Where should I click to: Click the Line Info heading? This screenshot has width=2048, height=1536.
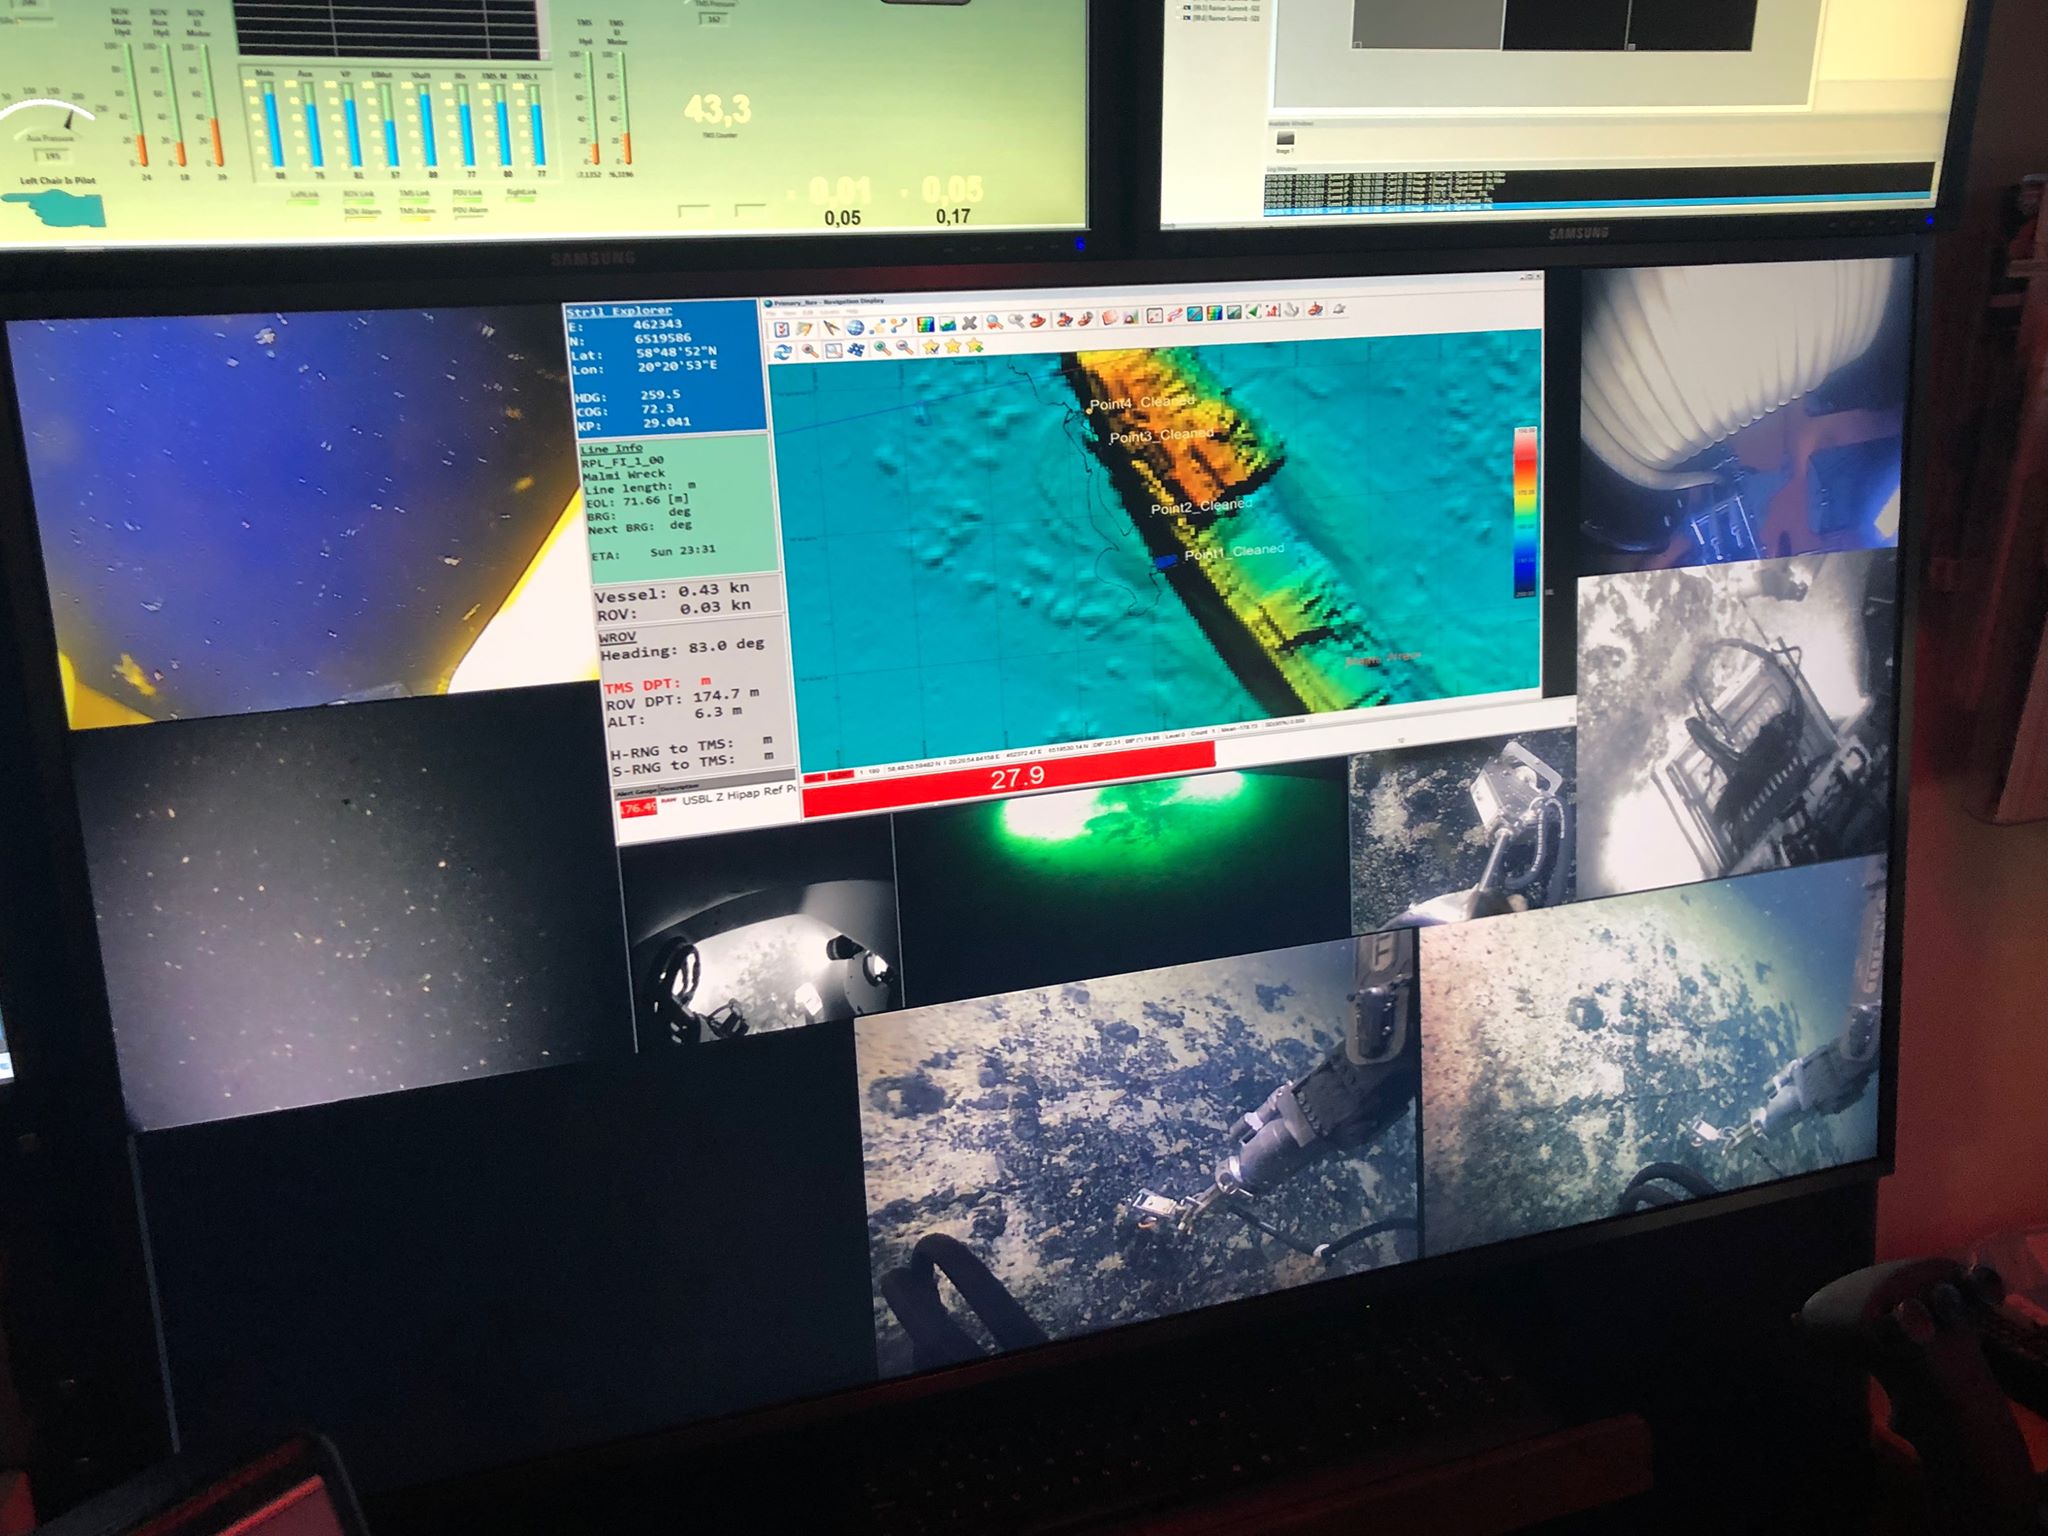[x=611, y=448]
